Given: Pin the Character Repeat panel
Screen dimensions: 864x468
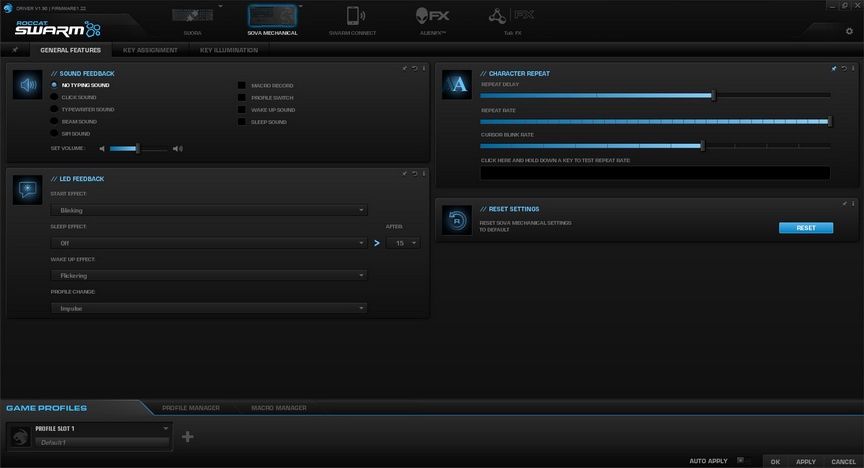Looking at the screenshot, I should (x=834, y=68).
